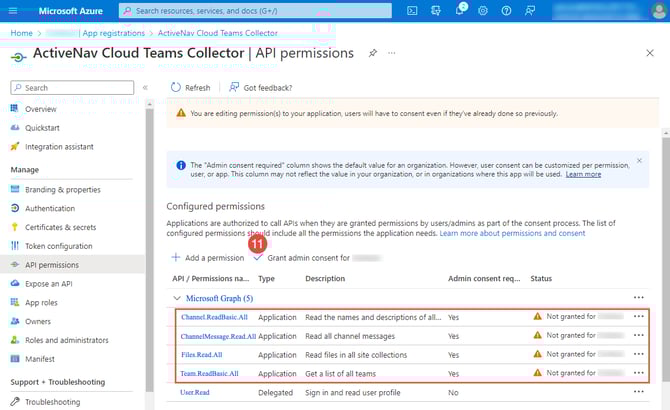Image resolution: width=670 pixels, height=410 pixels.
Task: Go to App registrations breadcrumb
Action: pyautogui.click(x=114, y=33)
